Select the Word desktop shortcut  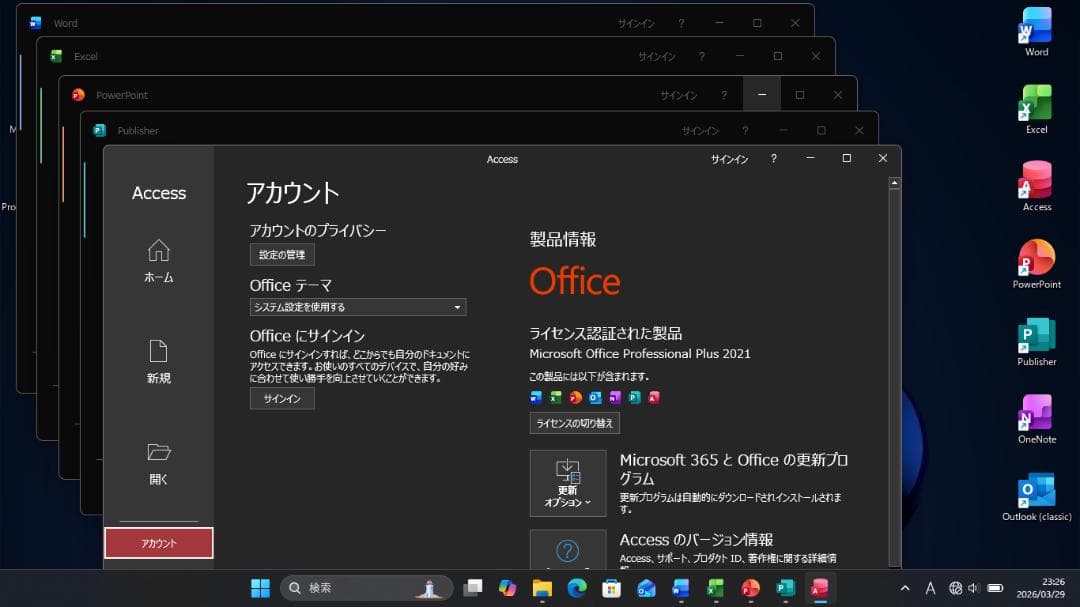pos(1036,32)
